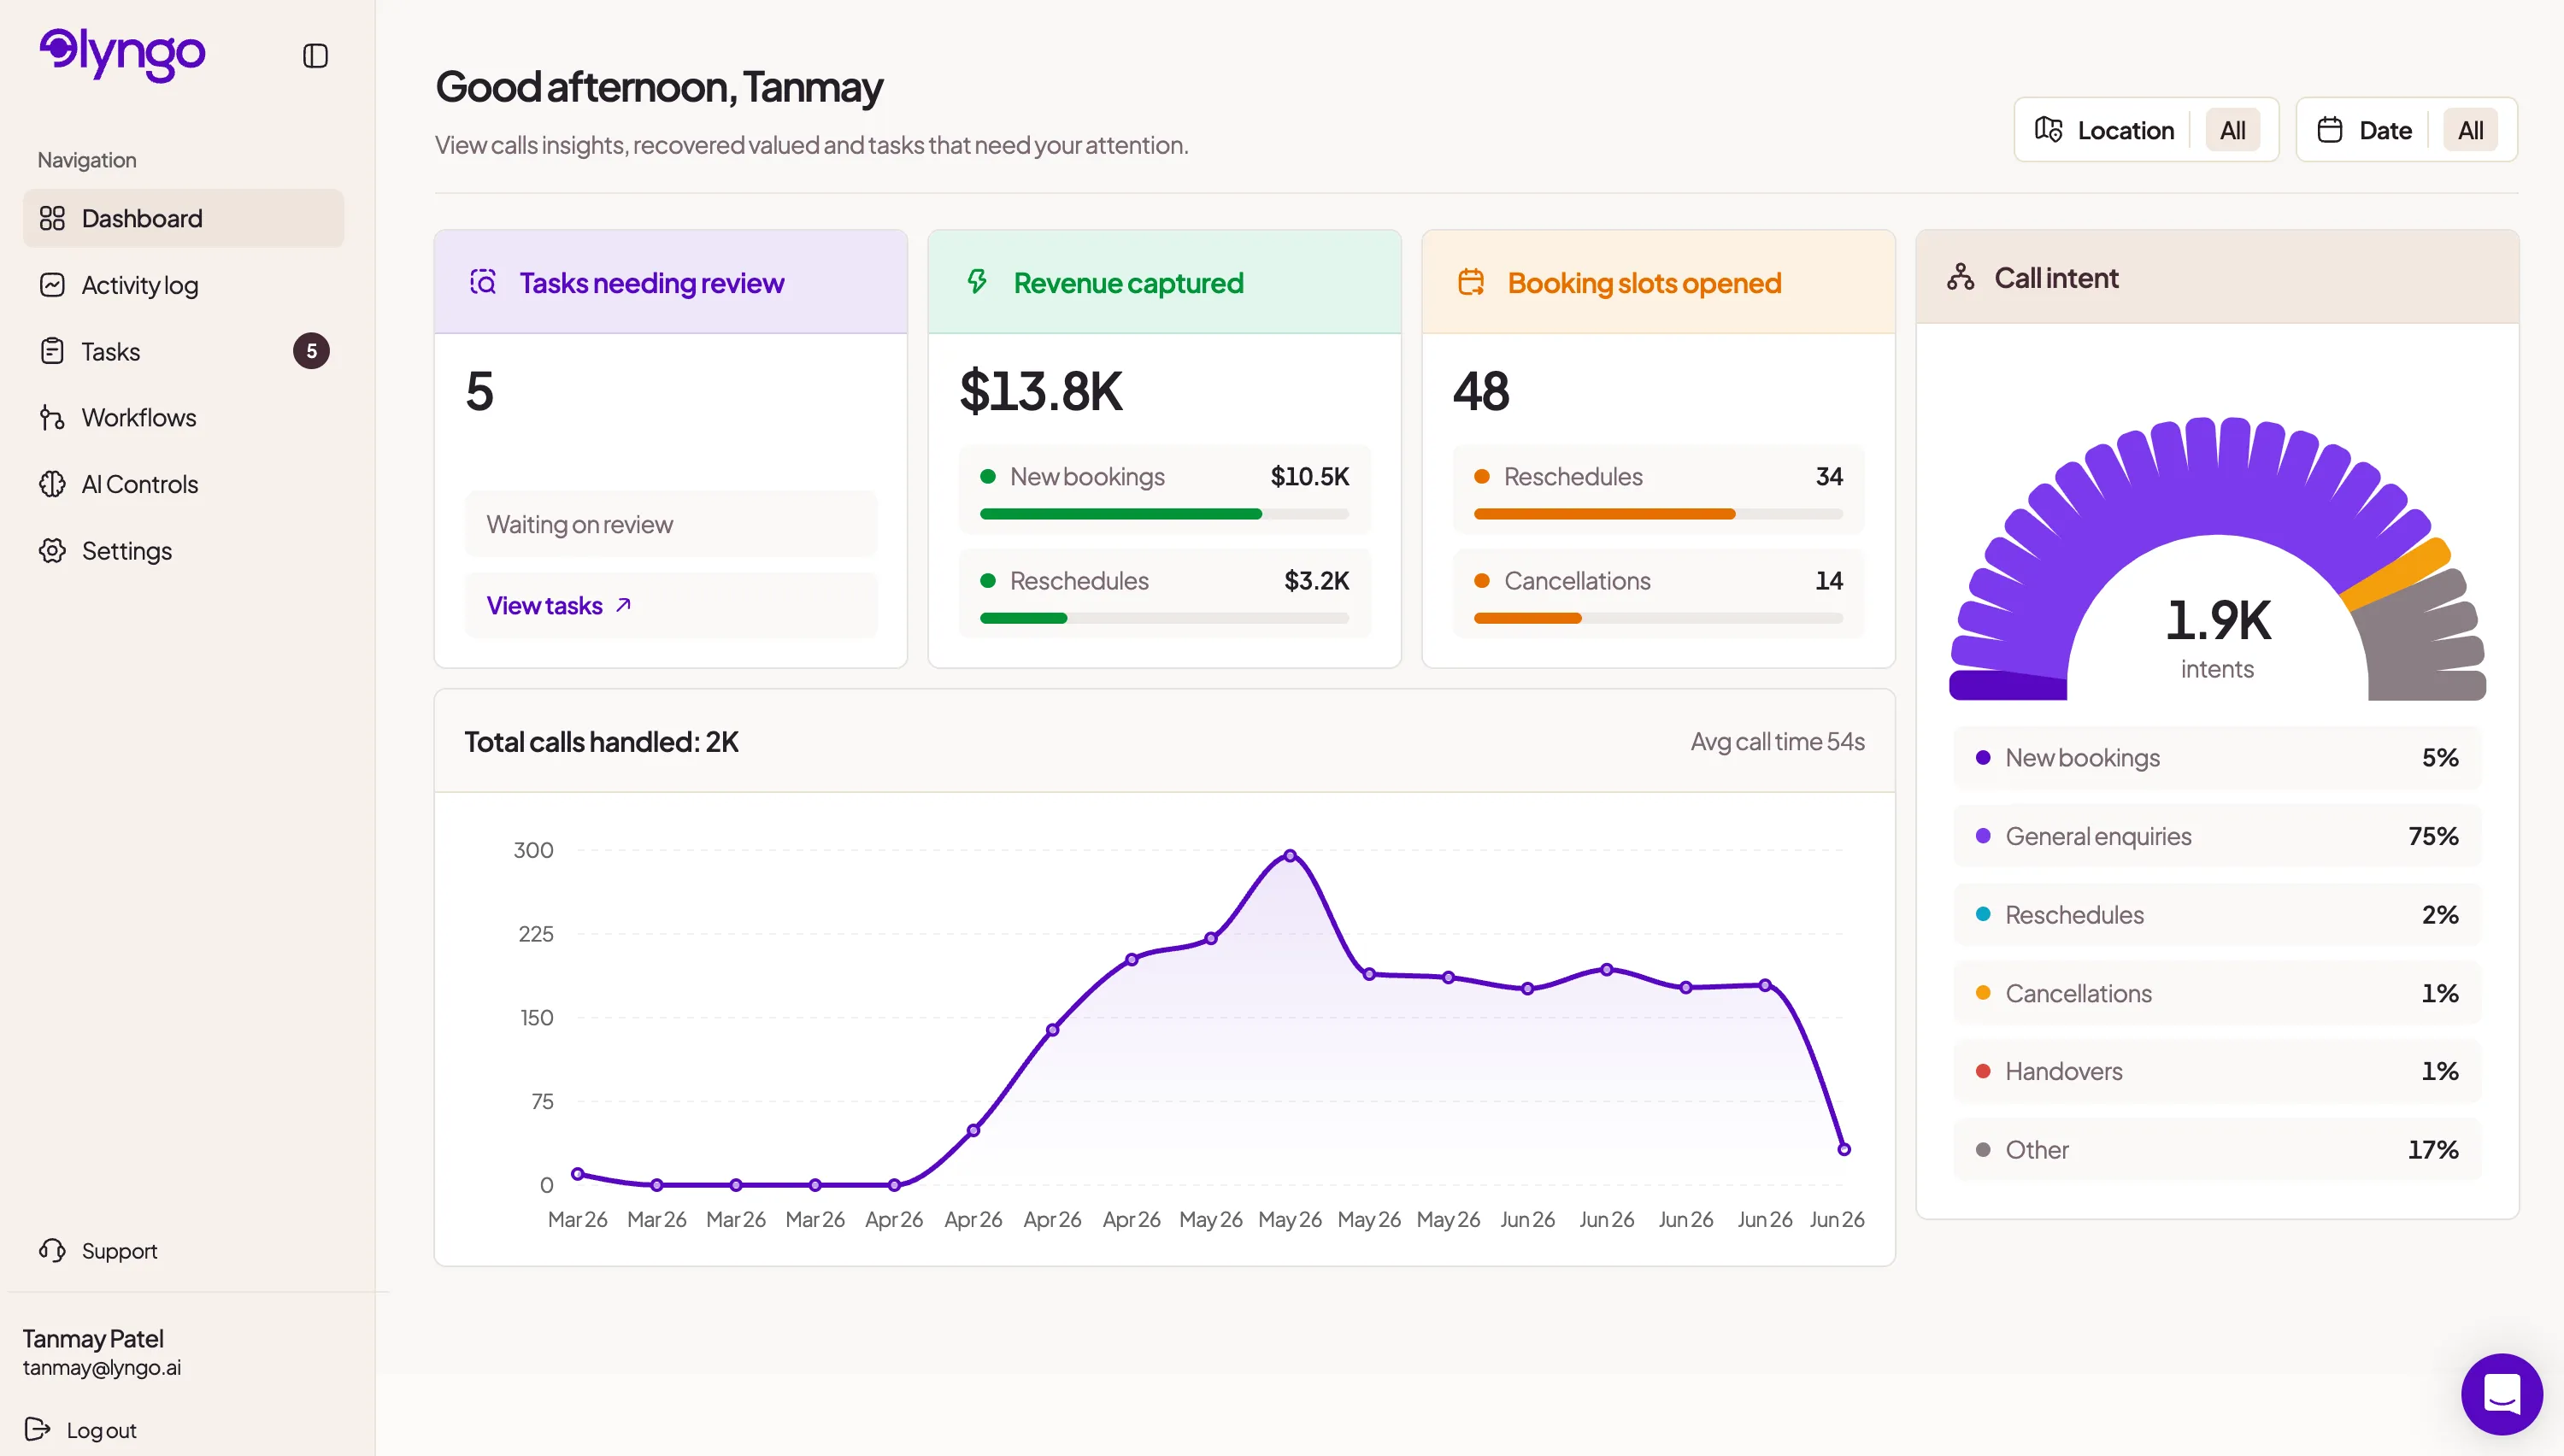Click the Location All value
The image size is (2564, 1456).
coord(2232,130)
